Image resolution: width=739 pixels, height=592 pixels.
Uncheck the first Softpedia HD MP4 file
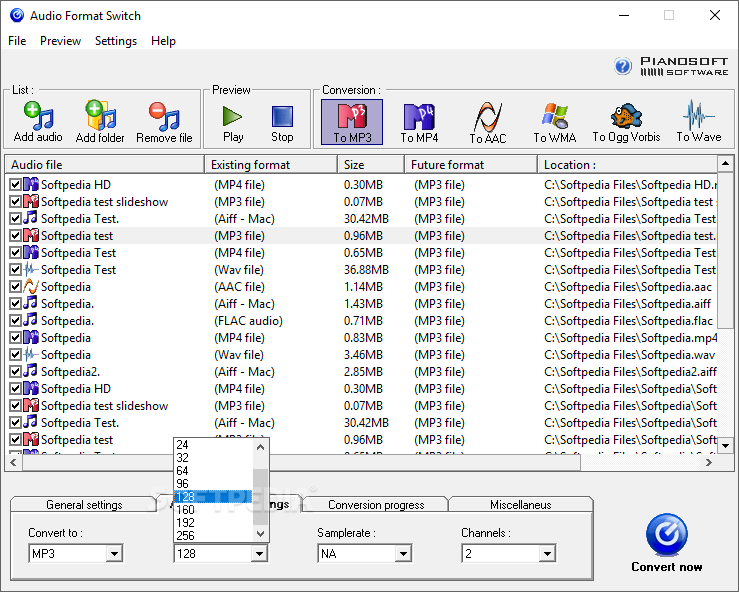15,185
